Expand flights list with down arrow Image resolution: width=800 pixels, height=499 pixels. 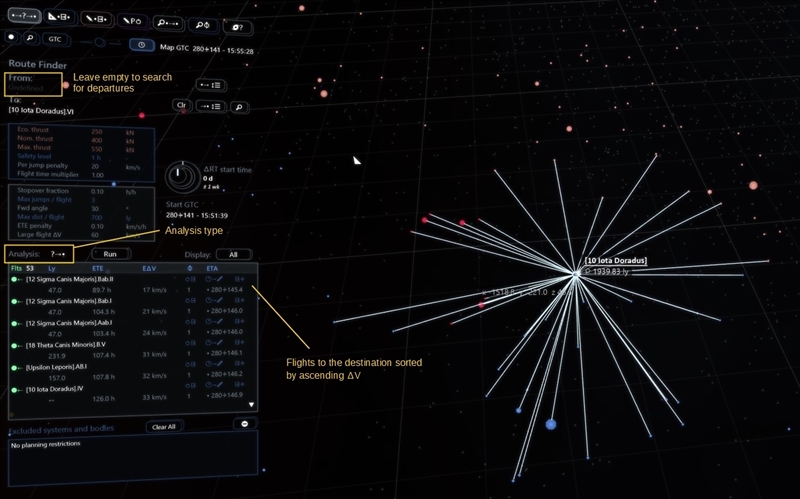[251, 405]
